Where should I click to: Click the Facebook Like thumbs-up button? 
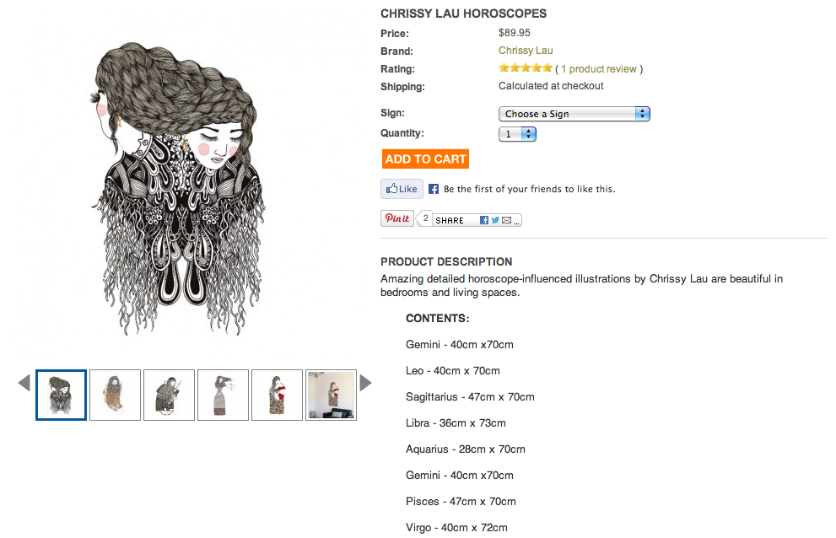point(401,189)
